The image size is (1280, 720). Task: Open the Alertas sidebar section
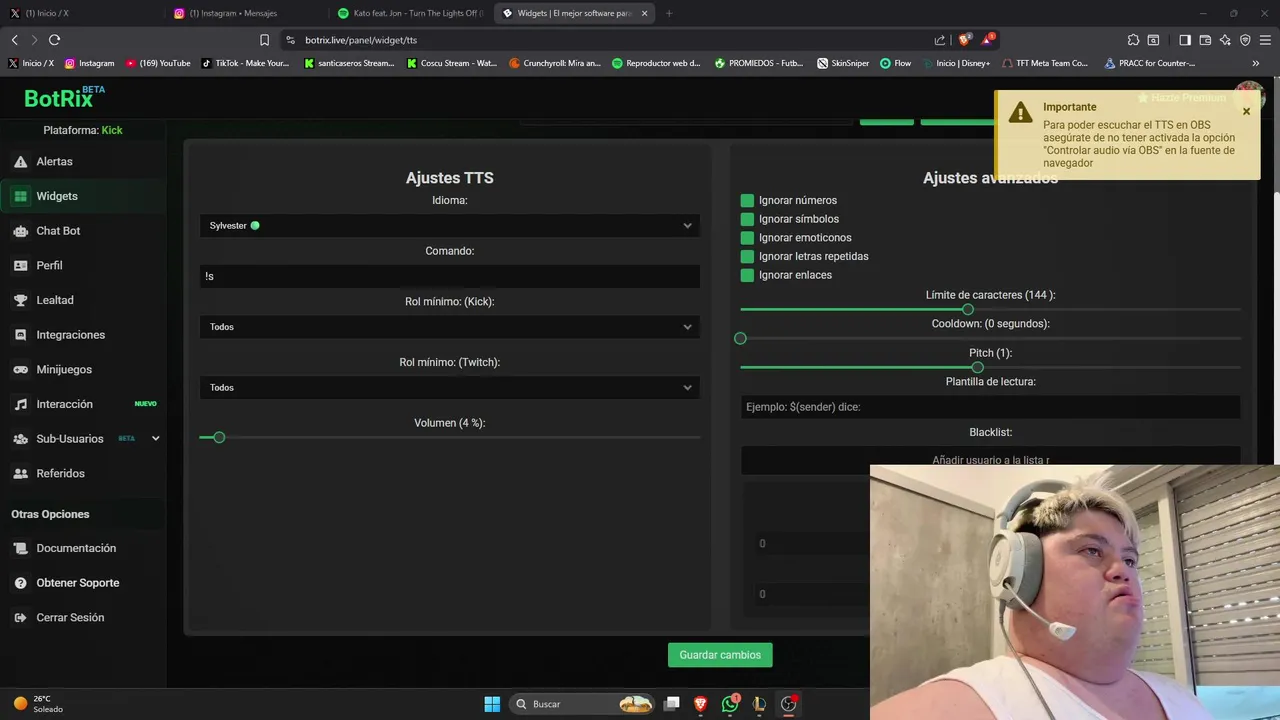pyautogui.click(x=54, y=161)
